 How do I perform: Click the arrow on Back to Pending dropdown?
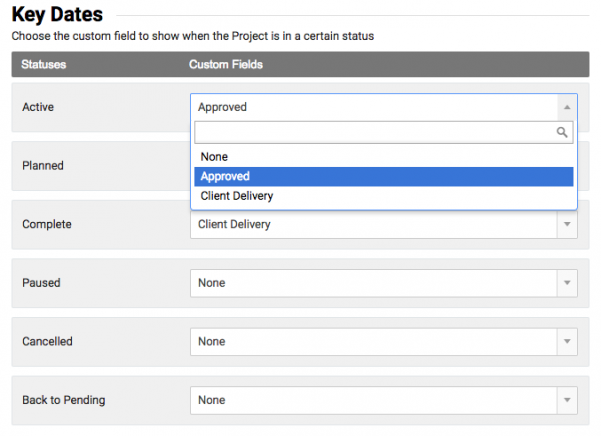tap(567, 400)
